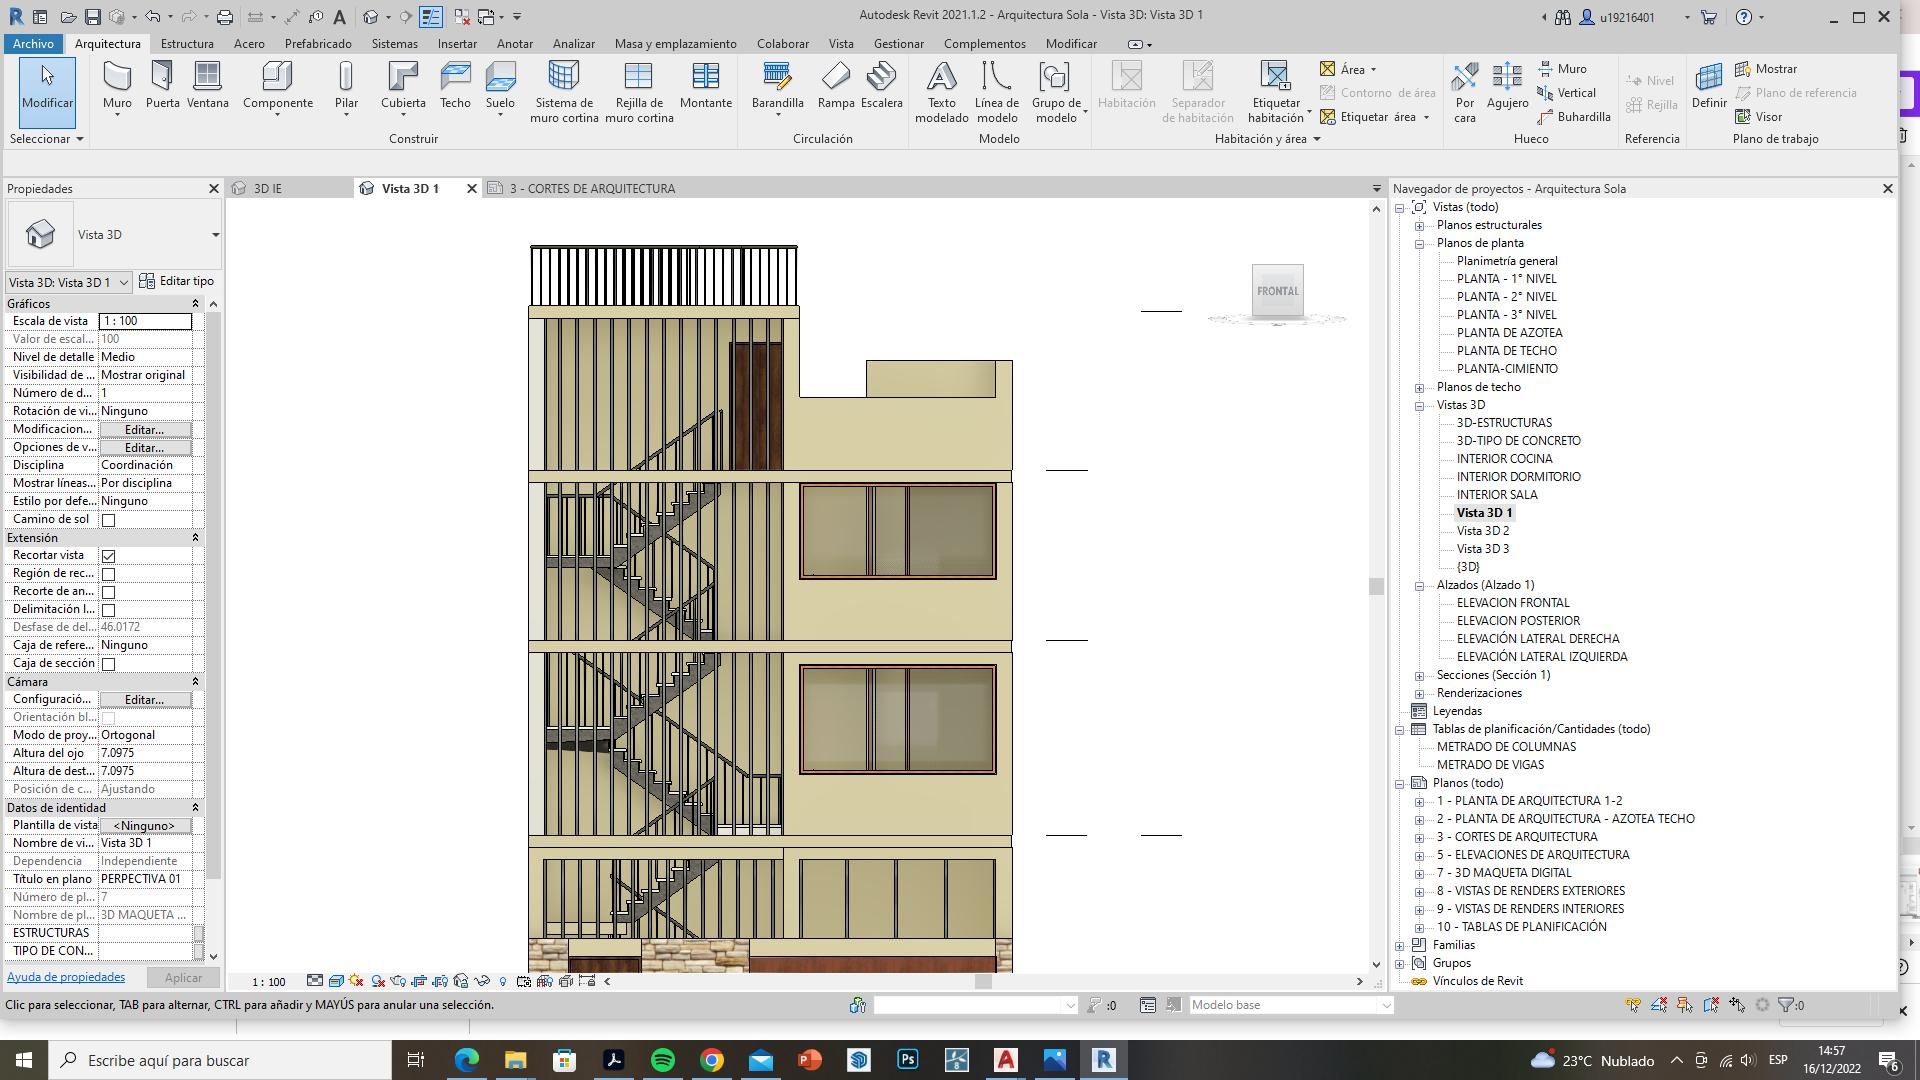Click the Editar tipo button
Image resolution: width=1920 pixels, height=1080 pixels.
click(x=177, y=282)
